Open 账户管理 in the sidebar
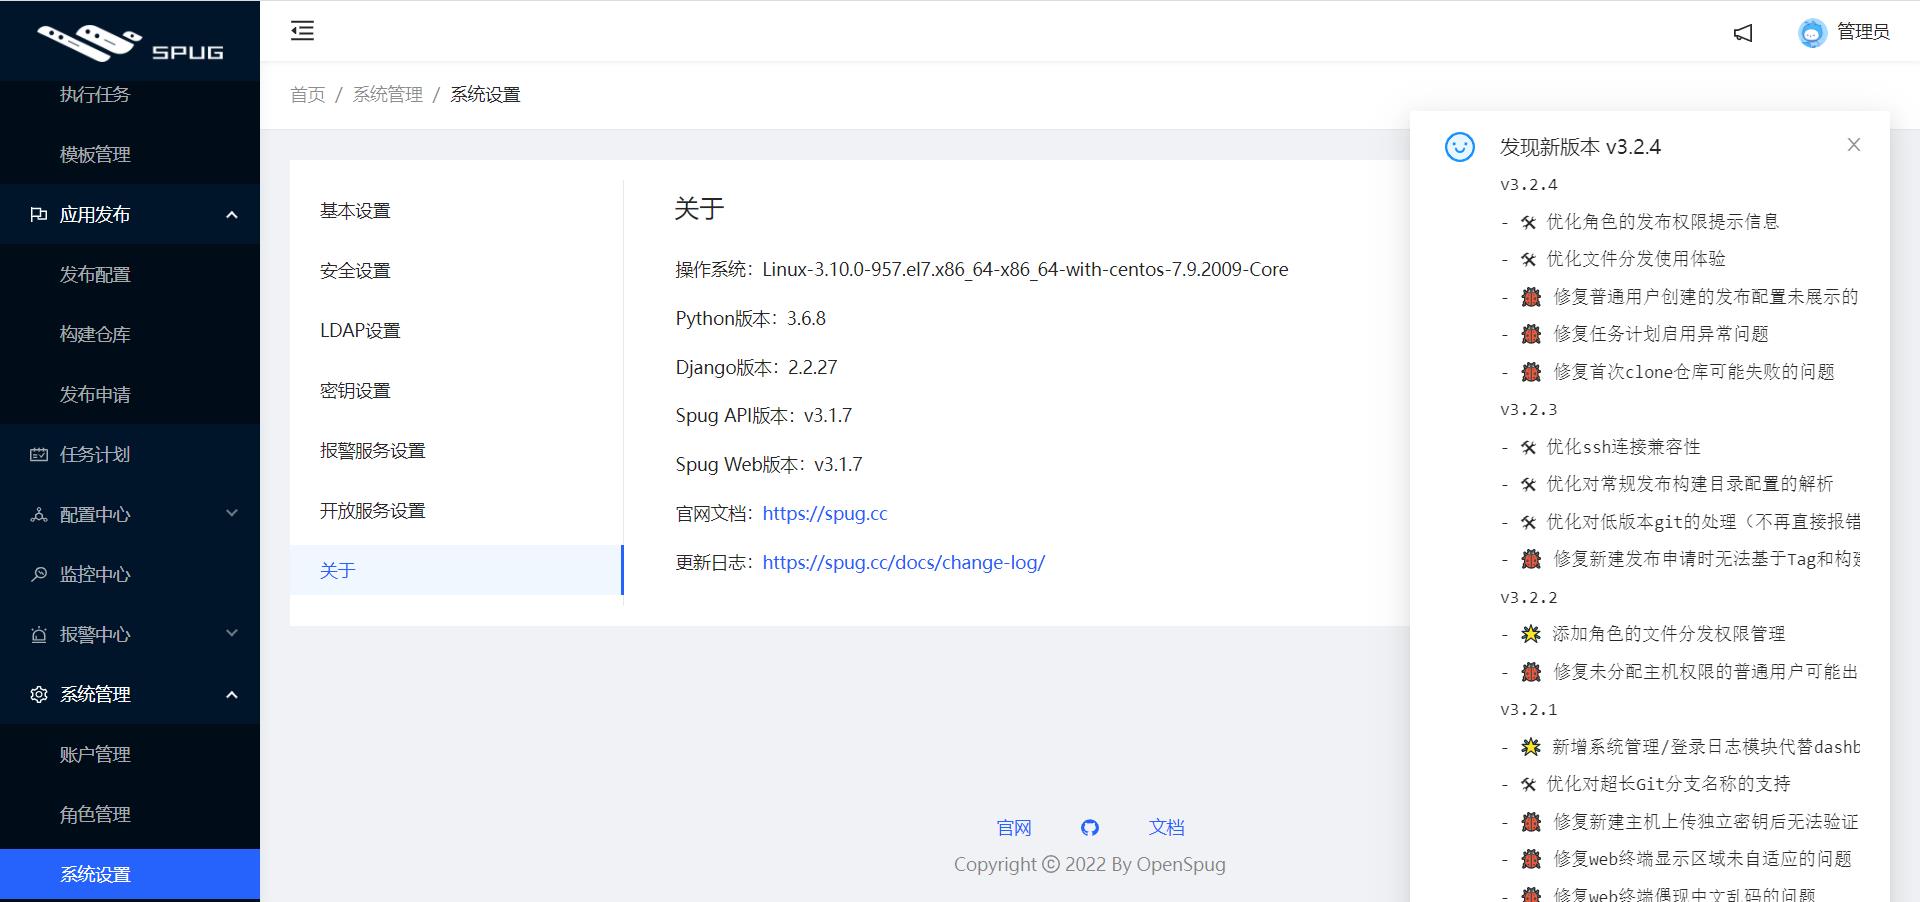The width and height of the screenshot is (1920, 902). pyautogui.click(x=130, y=754)
